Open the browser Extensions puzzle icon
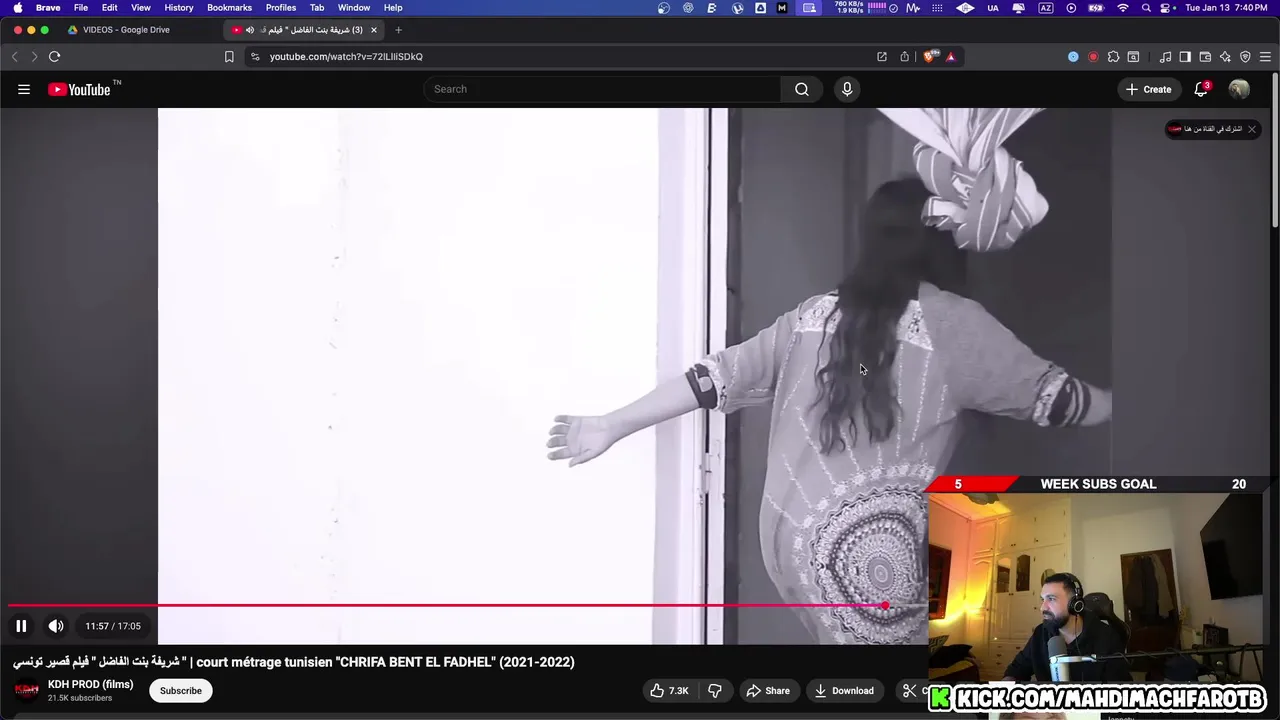 click(x=1113, y=57)
